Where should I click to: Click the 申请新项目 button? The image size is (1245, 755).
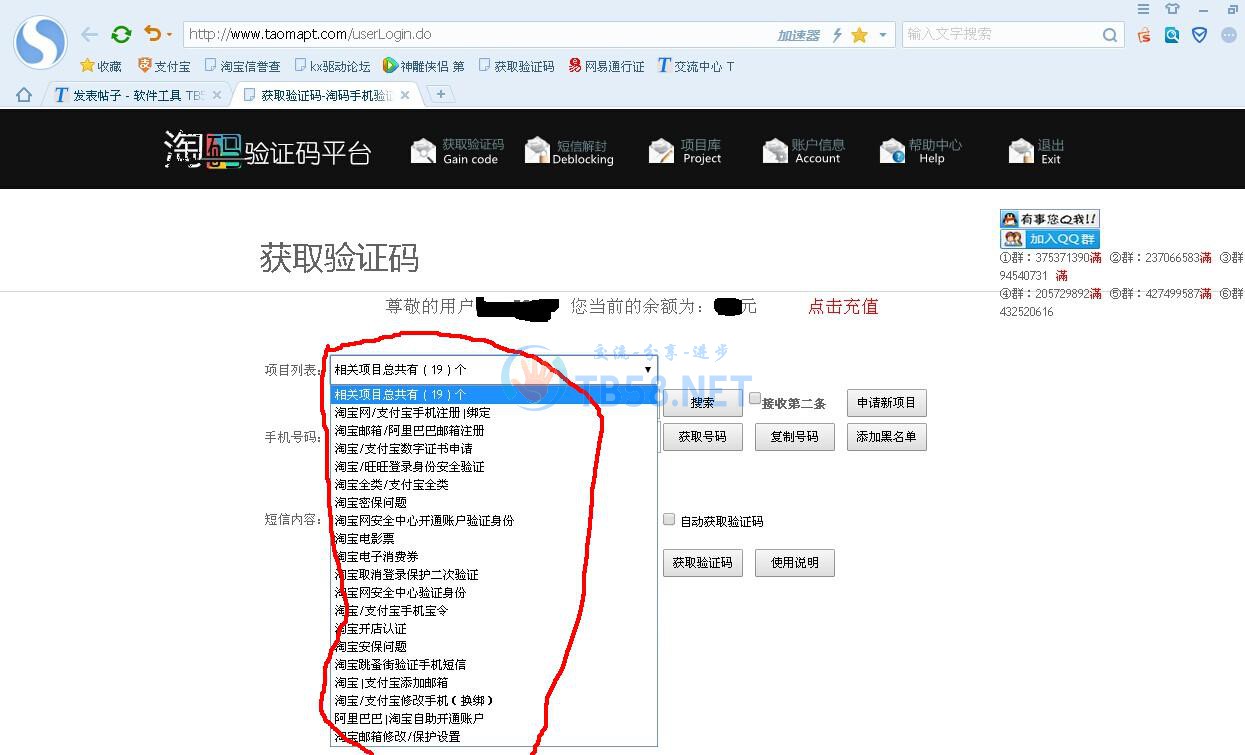887,403
